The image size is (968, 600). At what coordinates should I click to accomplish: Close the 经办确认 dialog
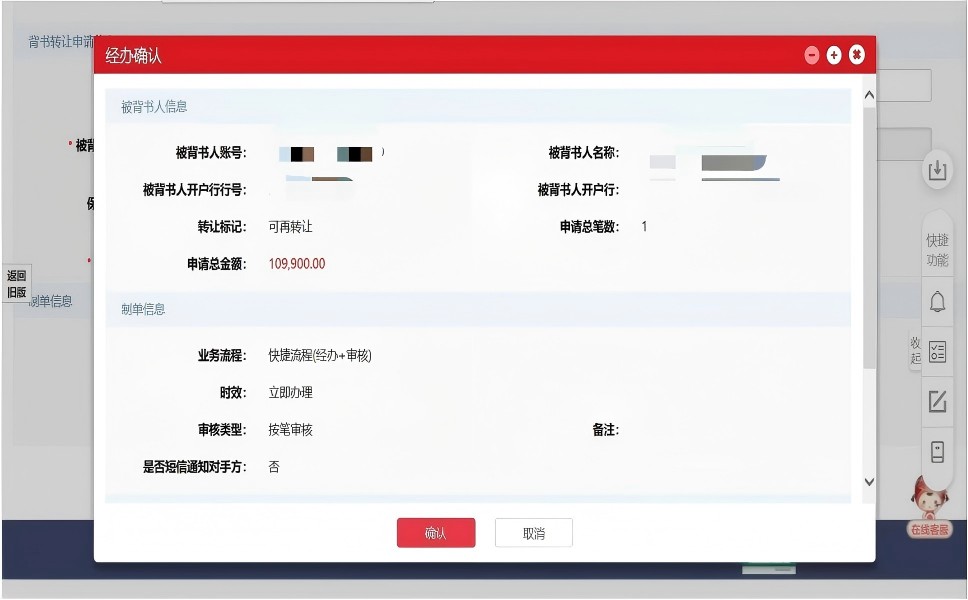tap(857, 56)
